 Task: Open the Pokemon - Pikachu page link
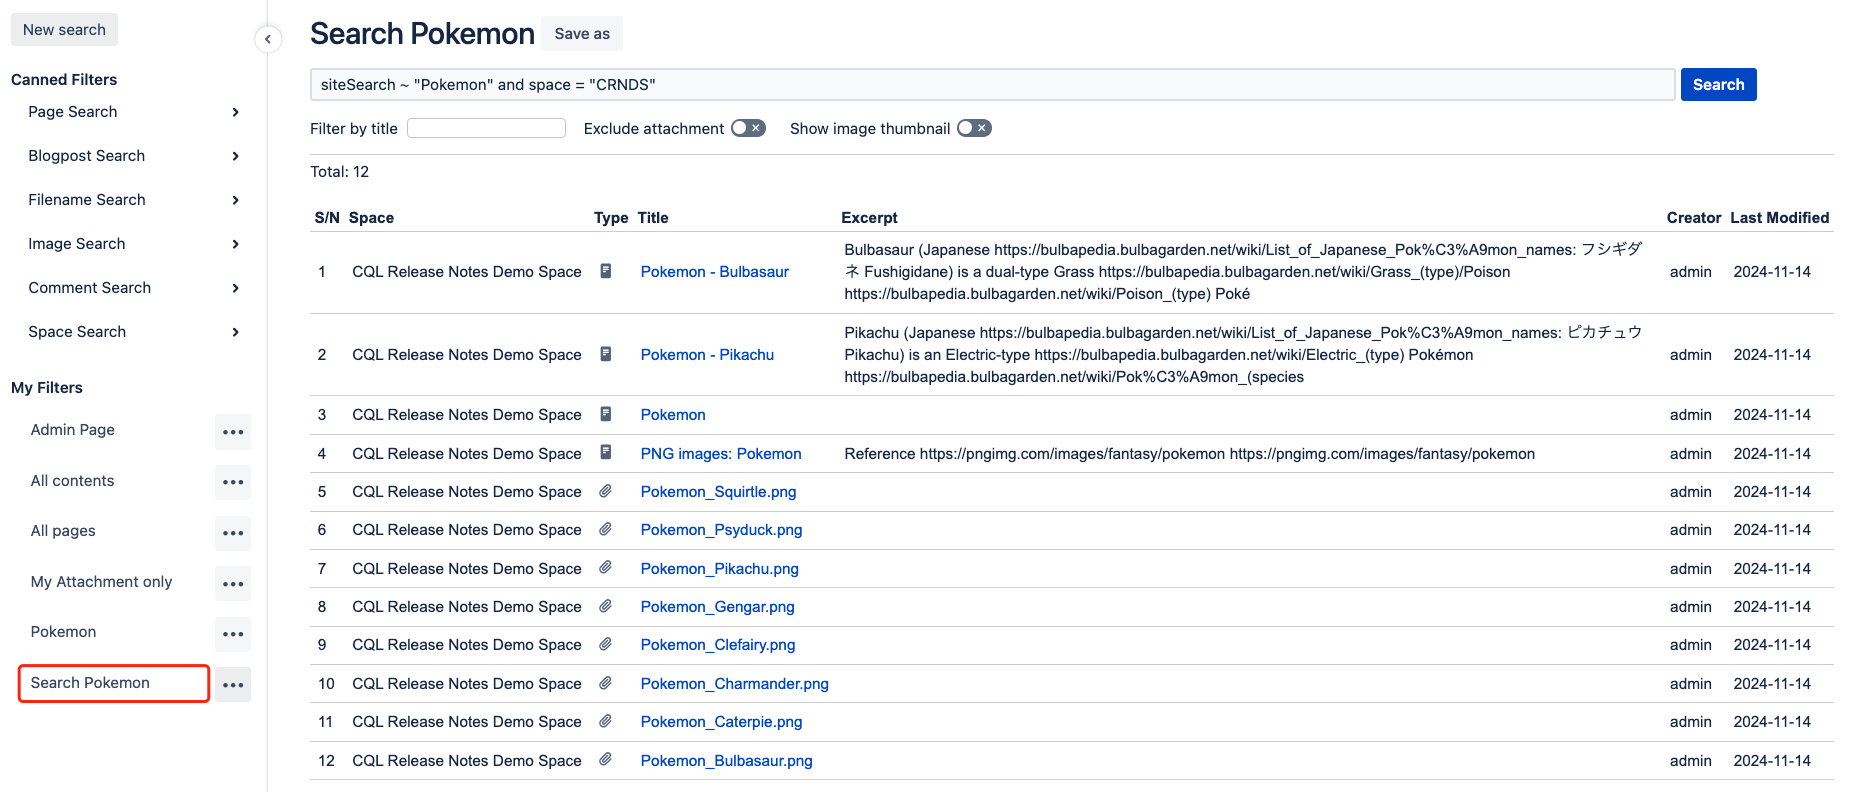coord(706,355)
